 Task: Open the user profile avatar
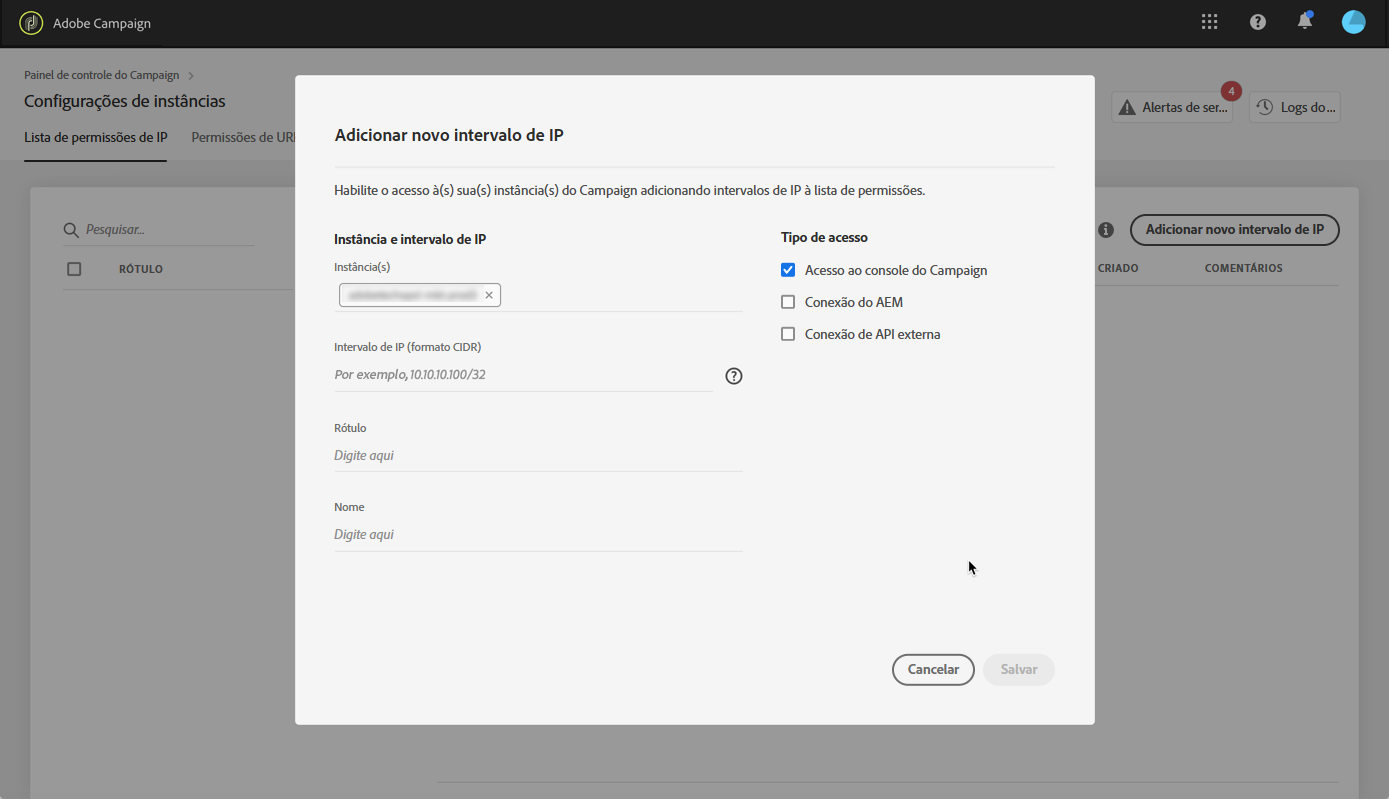click(1353, 22)
